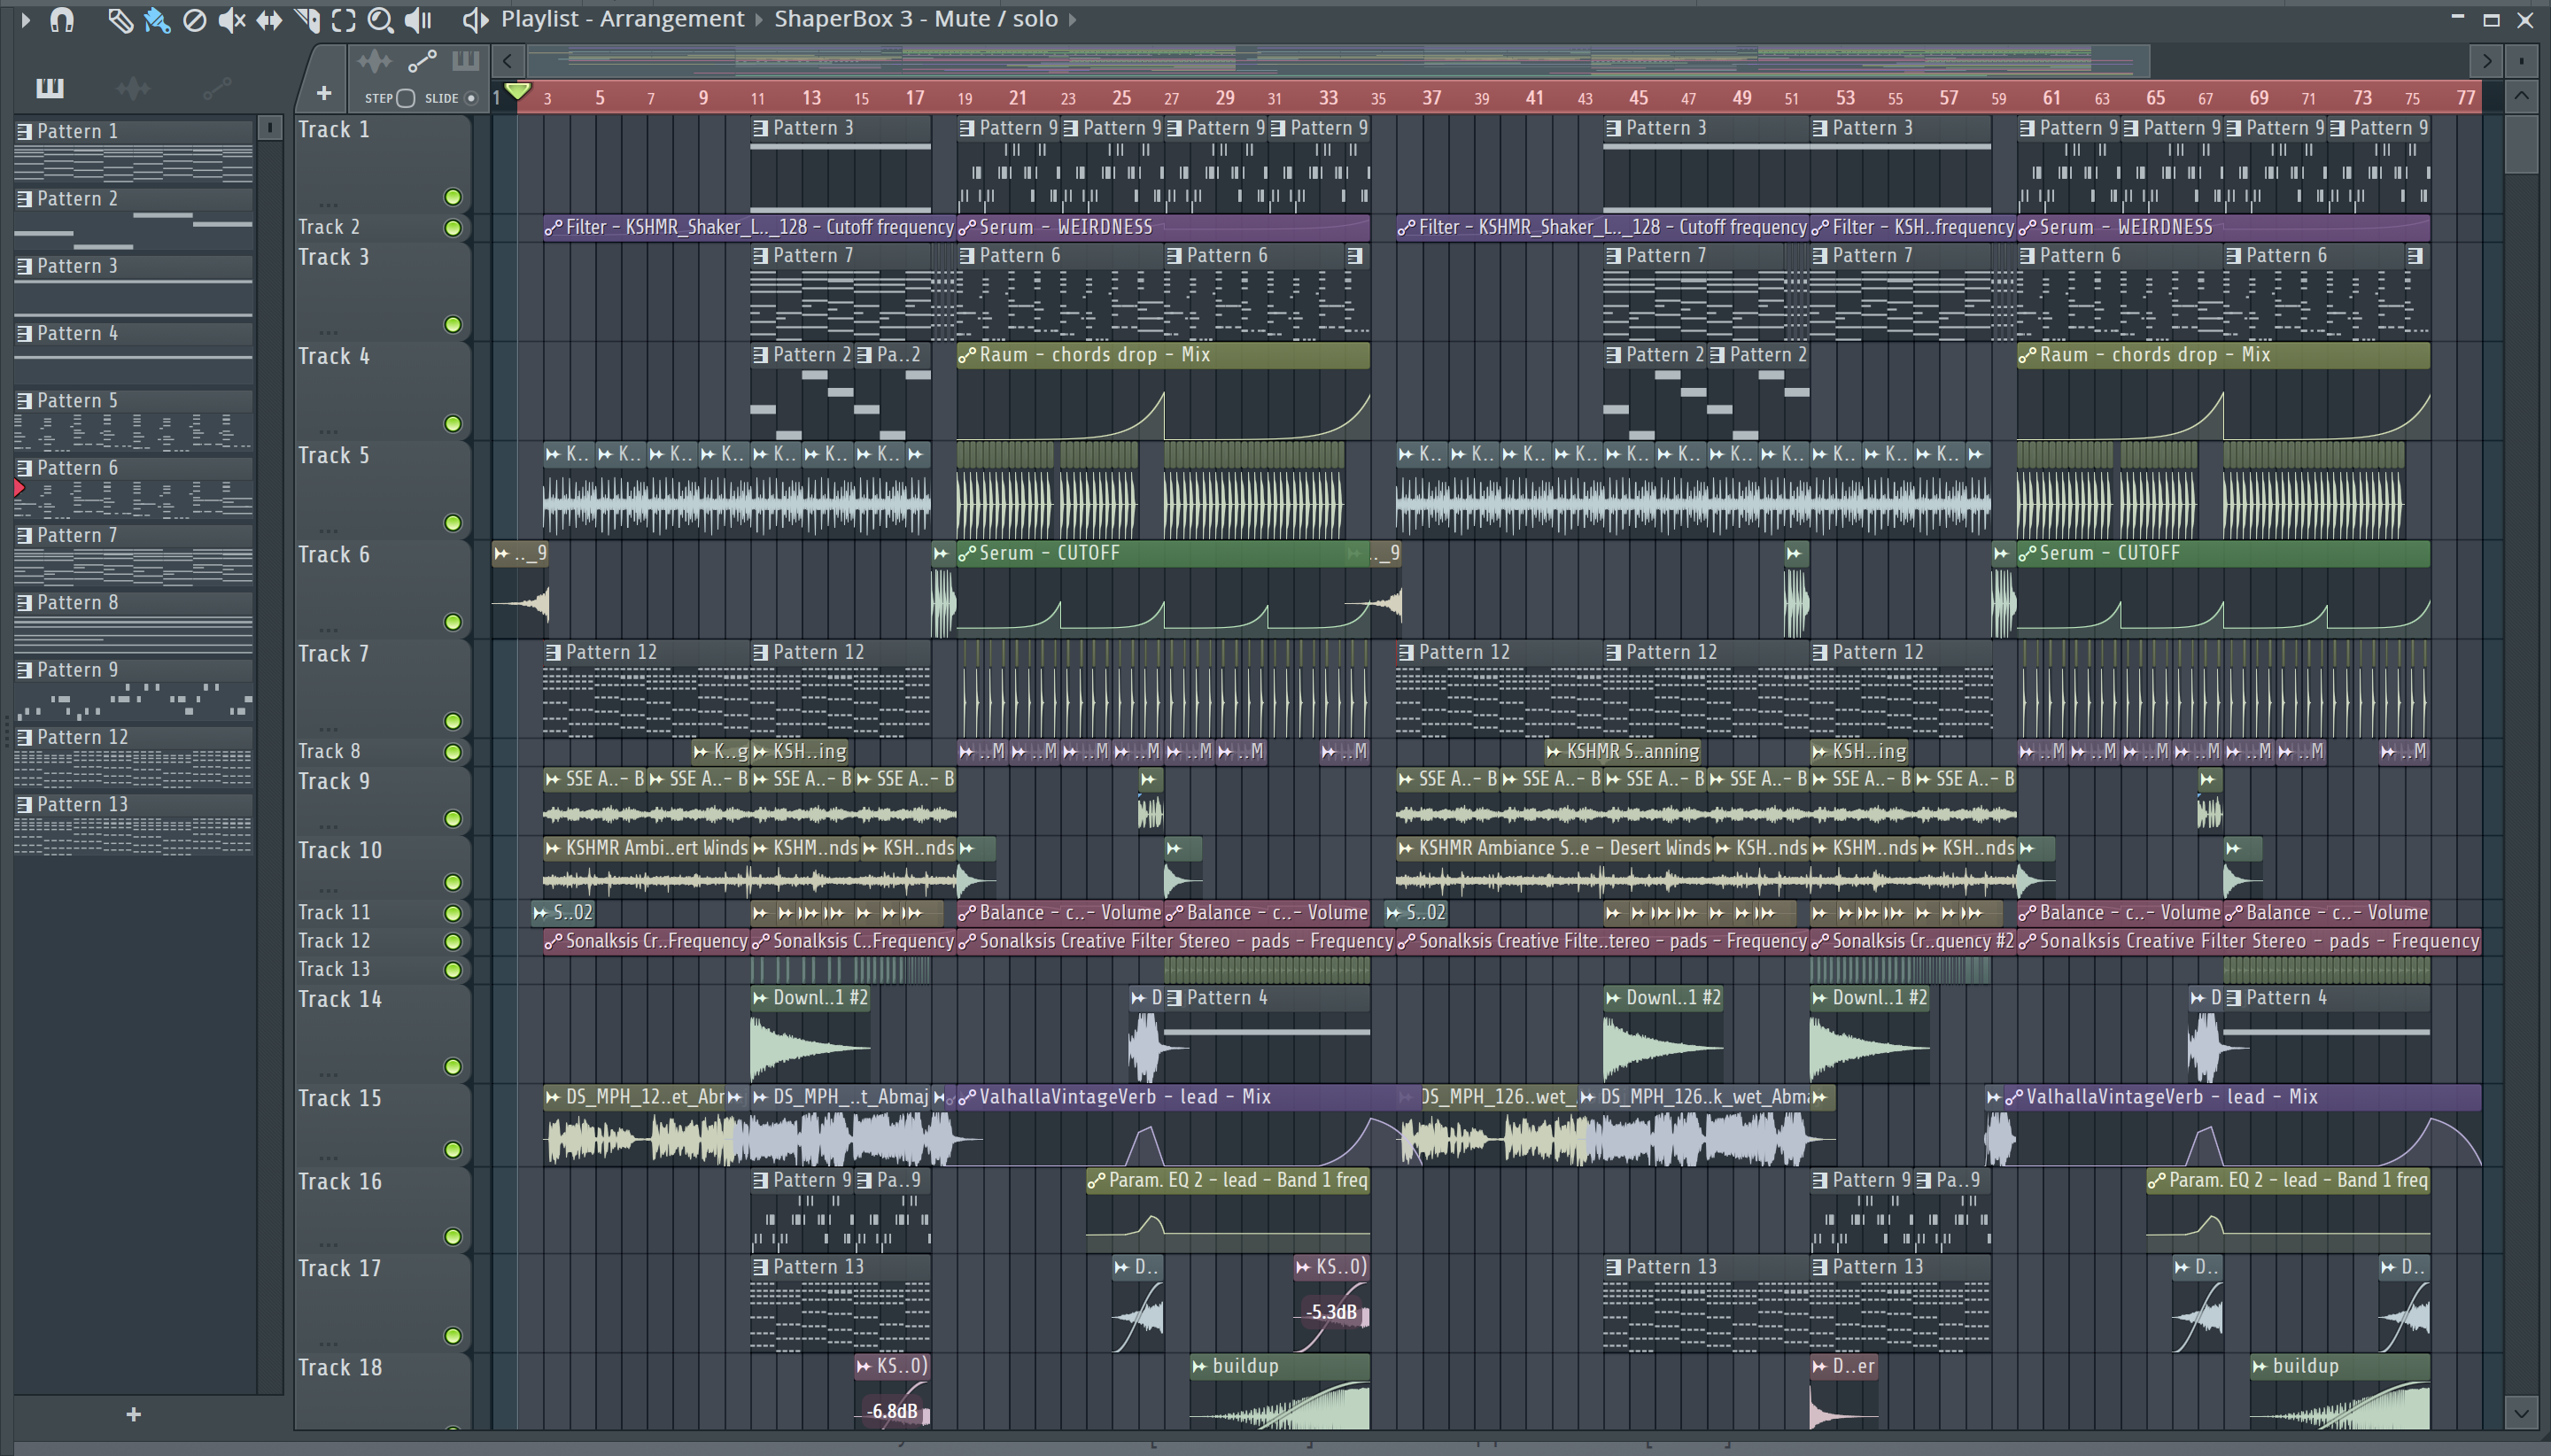
Task: Open the playlist options menu arrow
Action: [x=25, y=19]
